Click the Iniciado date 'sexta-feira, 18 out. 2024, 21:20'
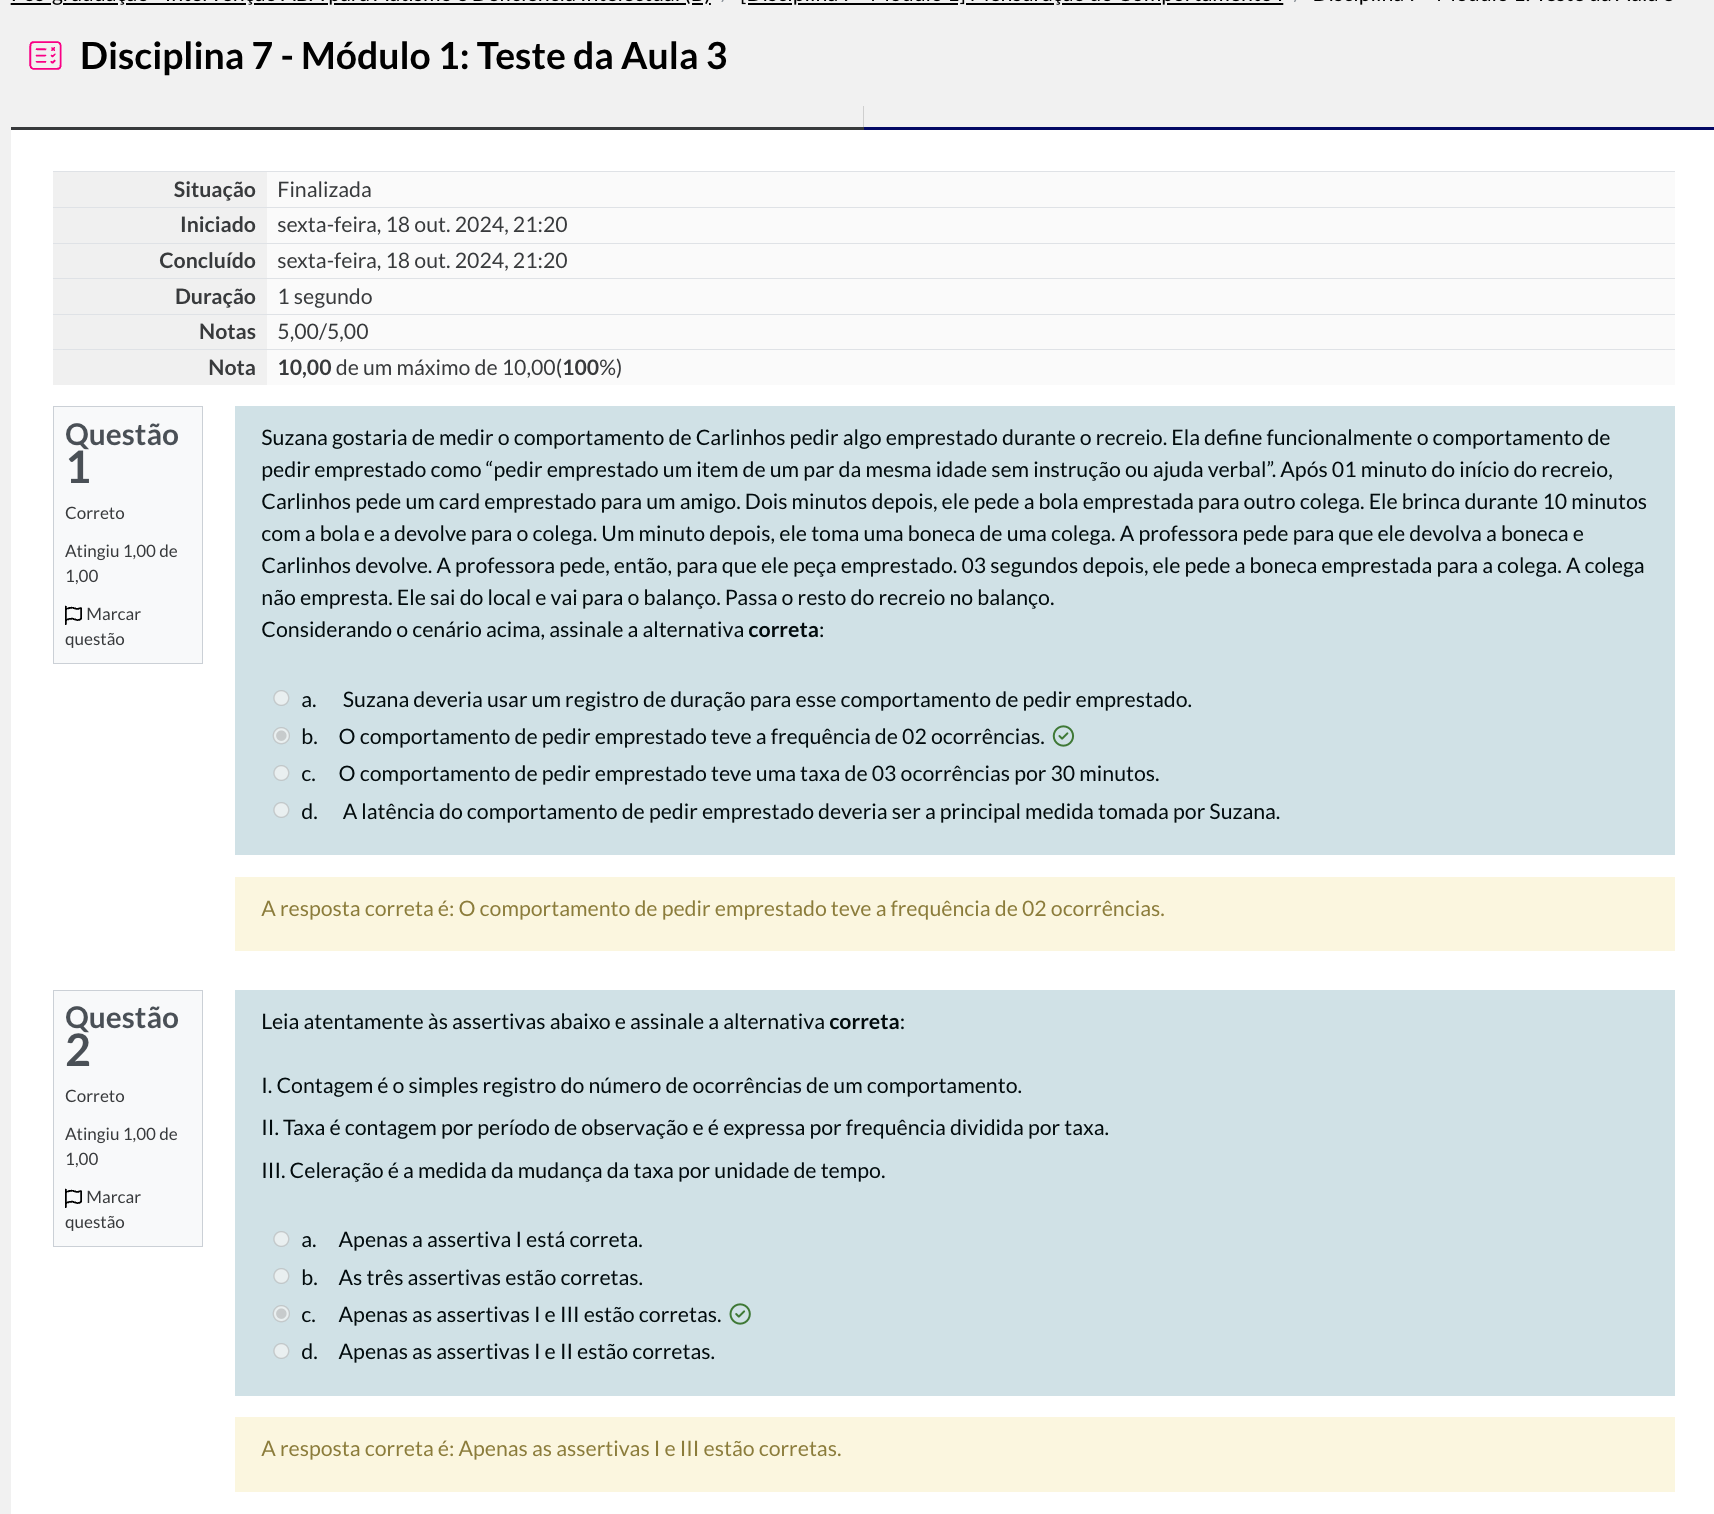This screenshot has height=1514, width=1714. [x=422, y=225]
